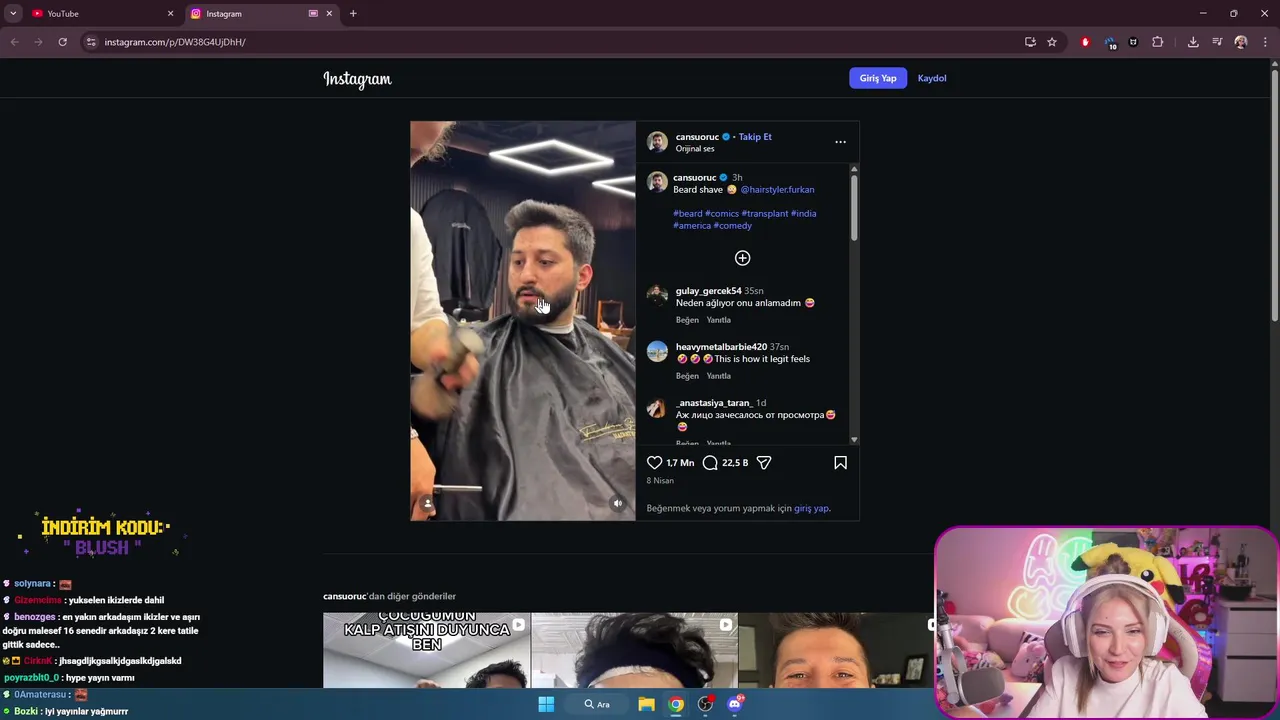This screenshot has width=1280, height=720.
Task: Click the reel video in the post
Action: [523, 320]
